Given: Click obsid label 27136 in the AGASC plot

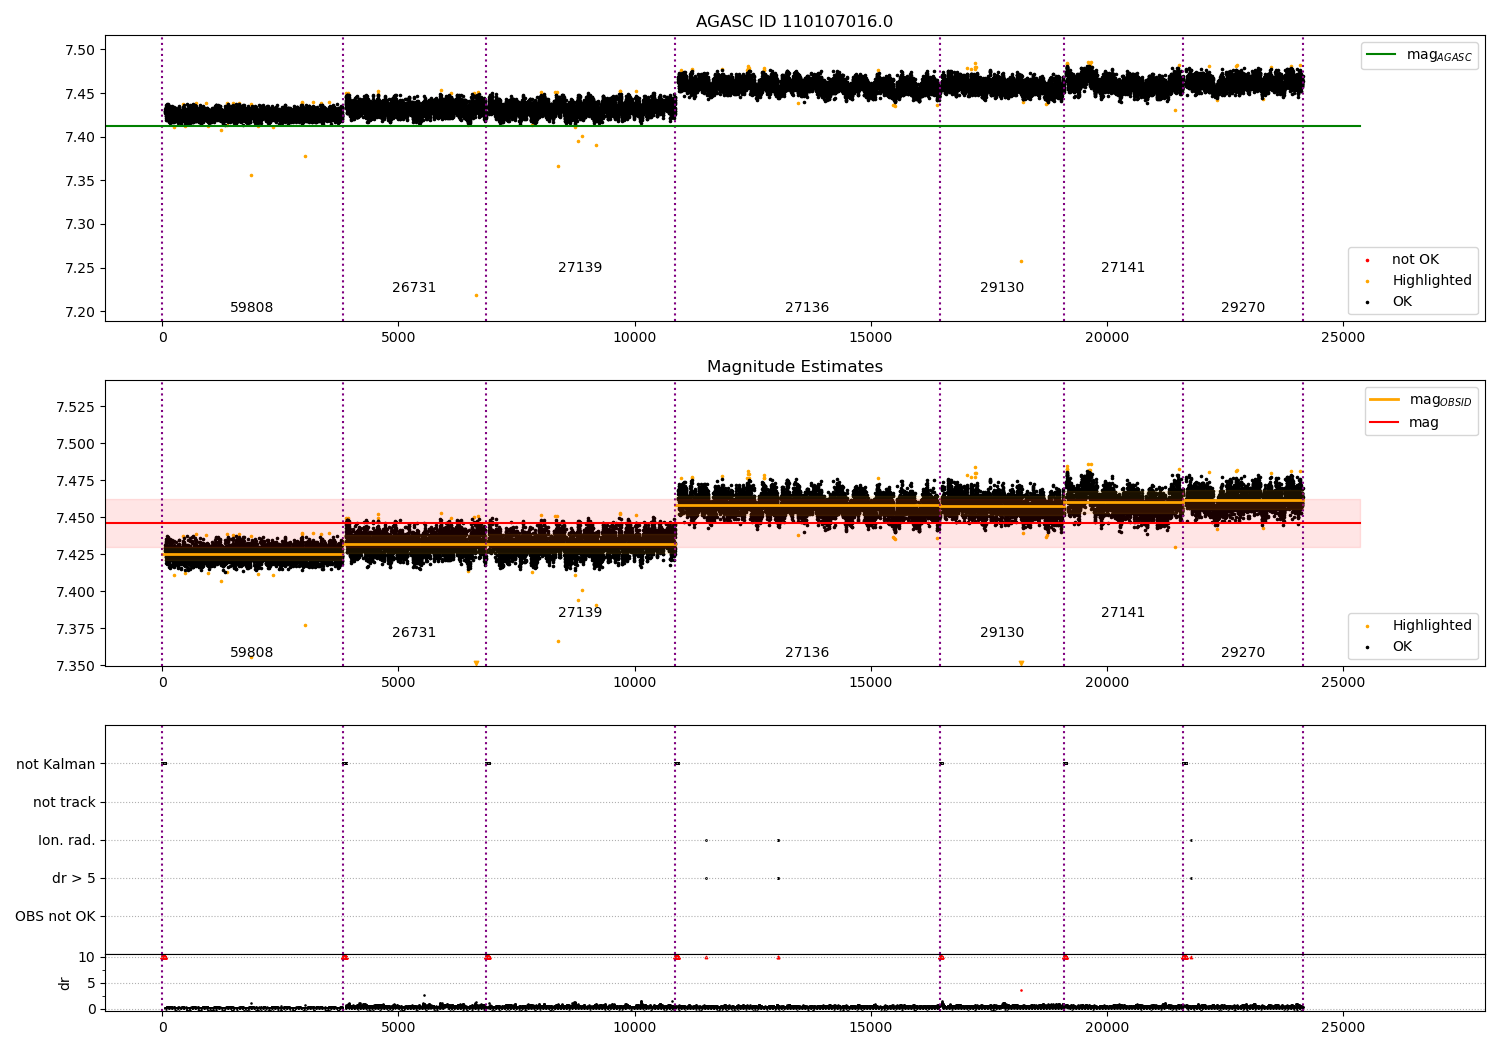Looking at the screenshot, I should coord(807,308).
